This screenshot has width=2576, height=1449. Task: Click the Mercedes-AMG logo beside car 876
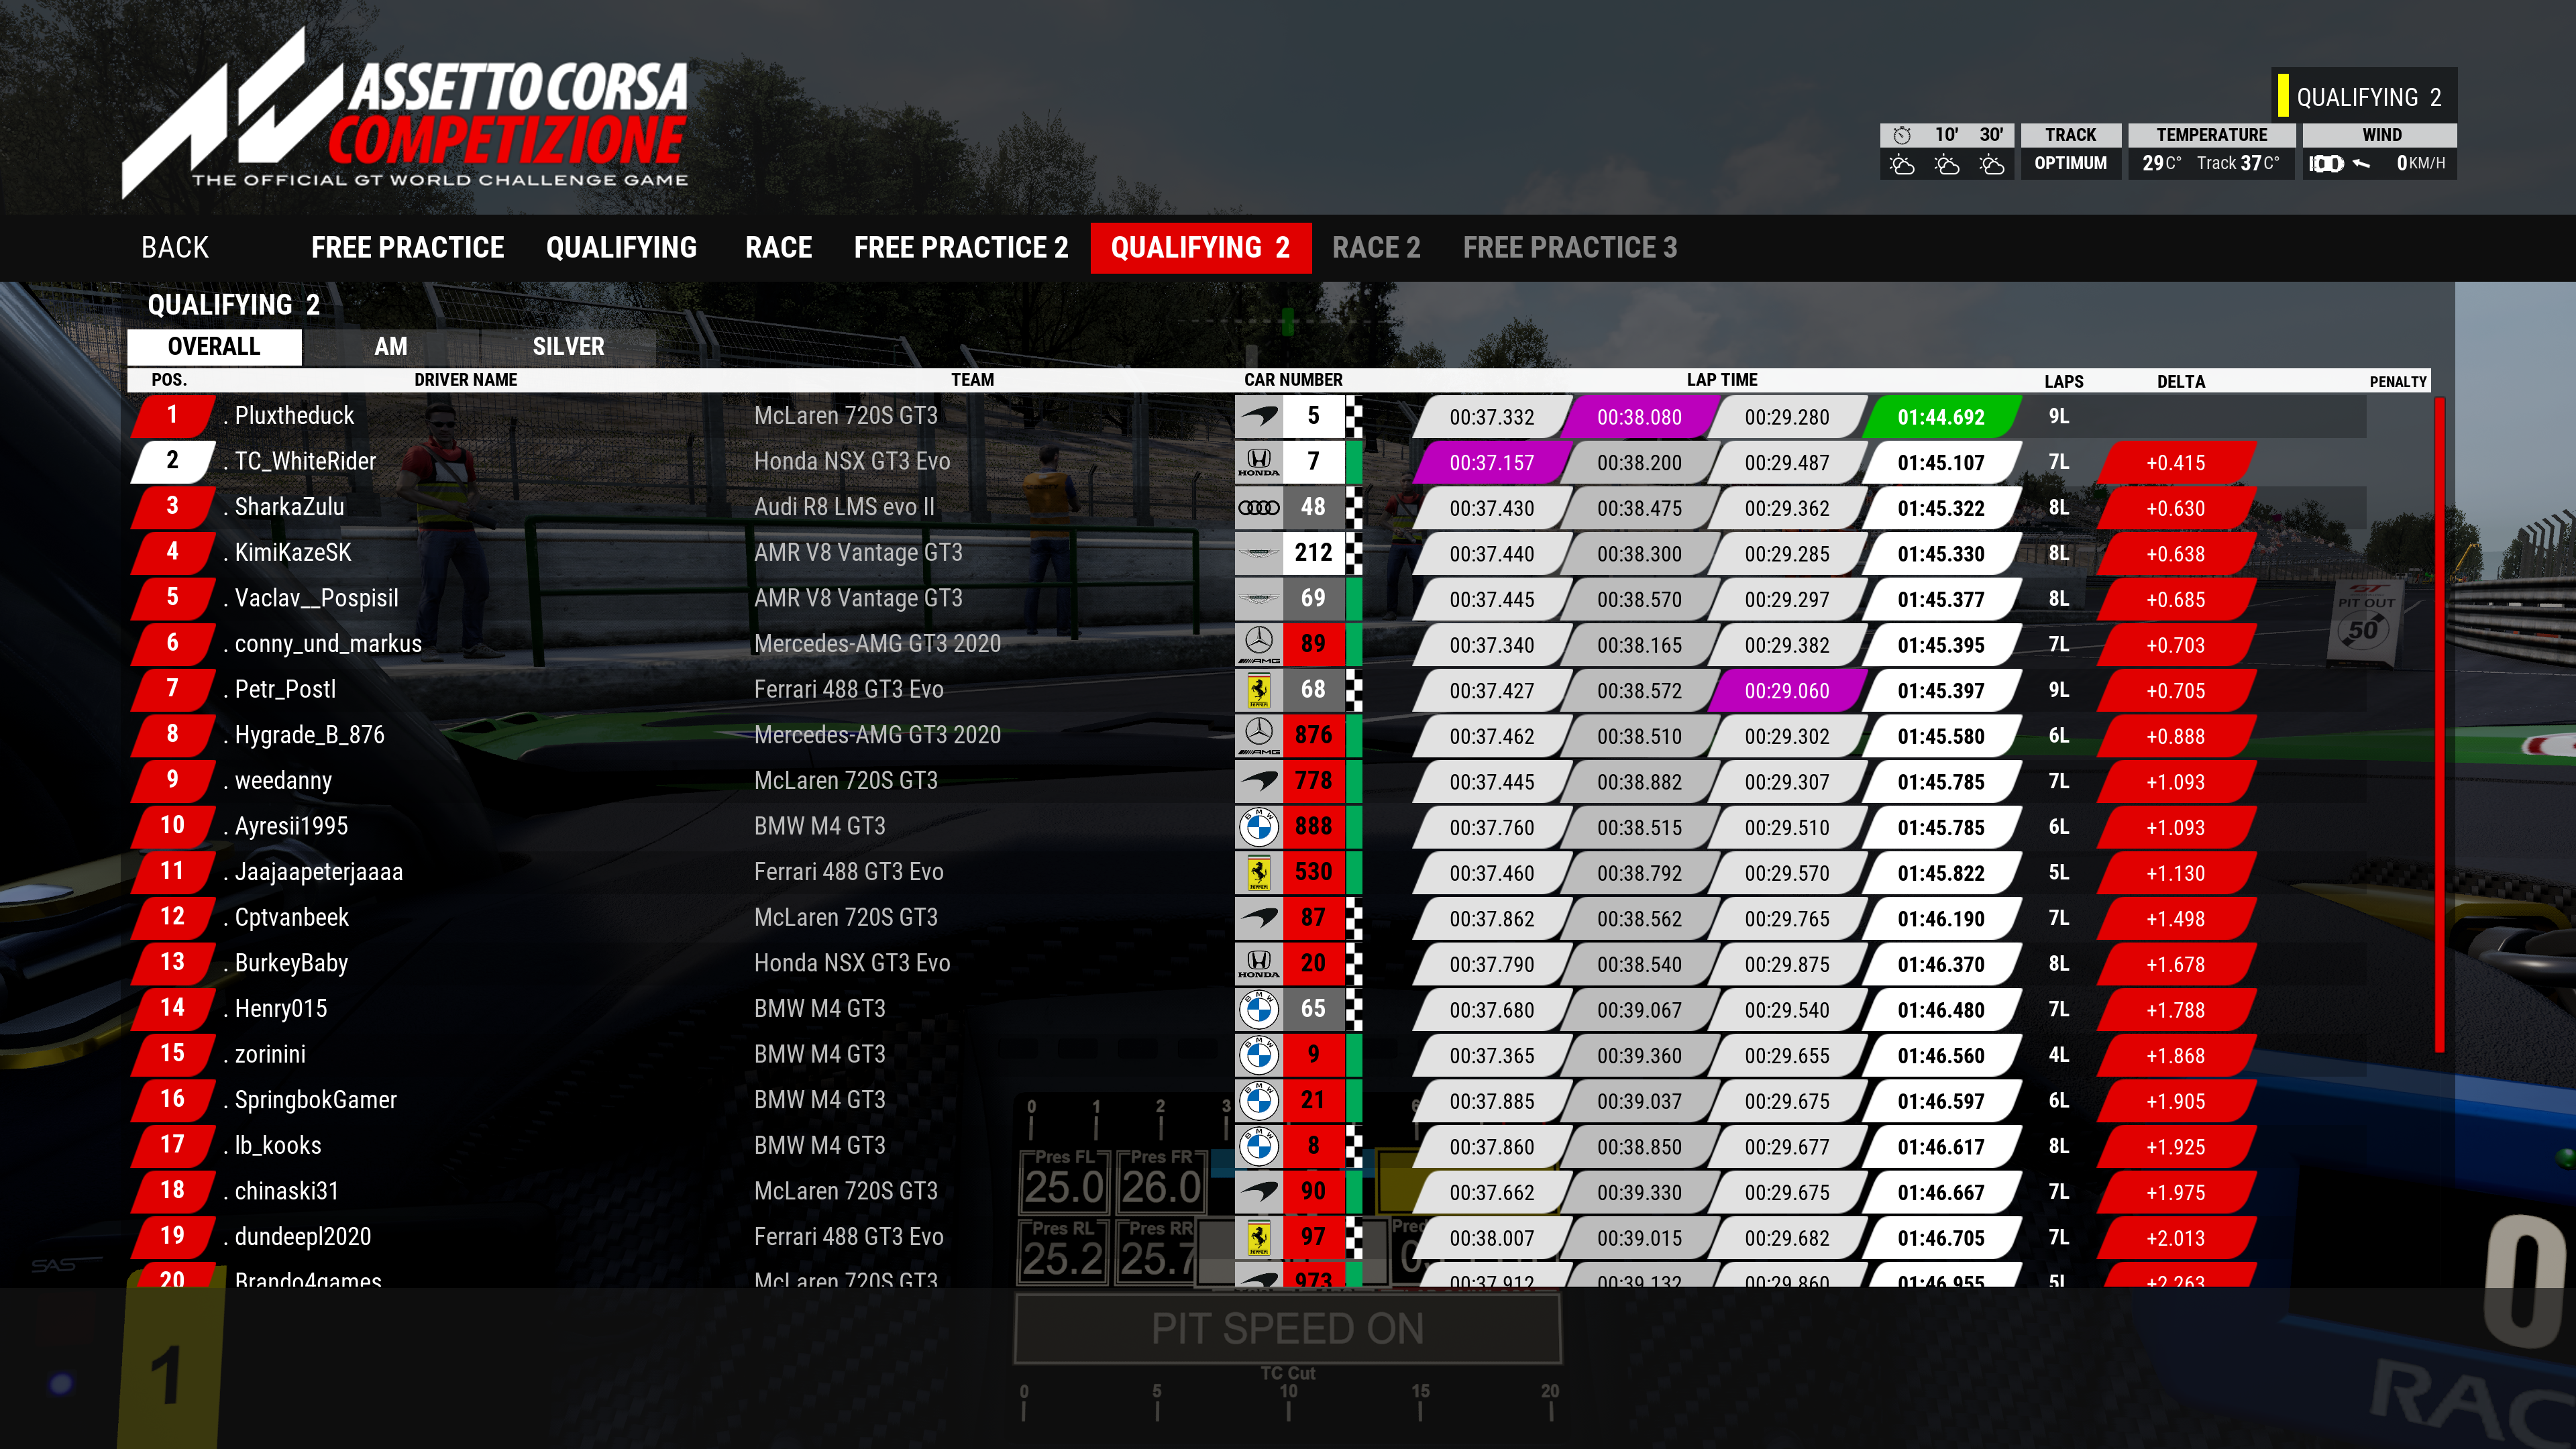coord(1259,736)
